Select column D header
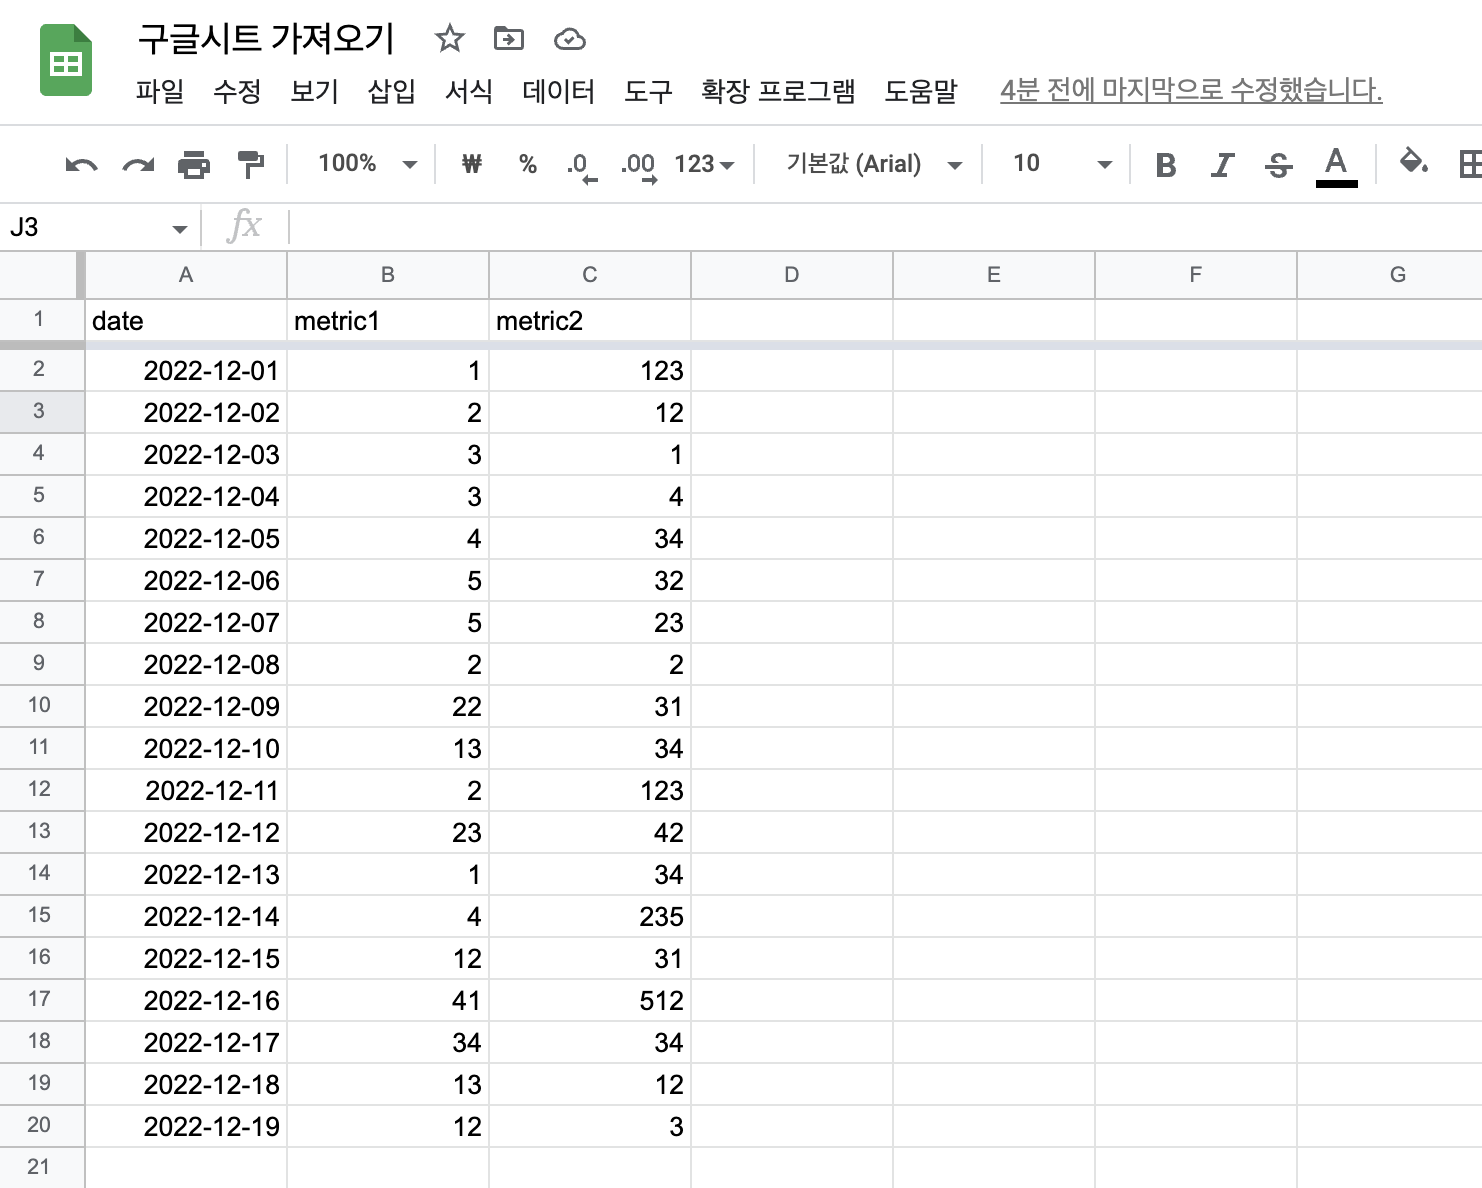This screenshot has width=1482, height=1188. (x=792, y=275)
